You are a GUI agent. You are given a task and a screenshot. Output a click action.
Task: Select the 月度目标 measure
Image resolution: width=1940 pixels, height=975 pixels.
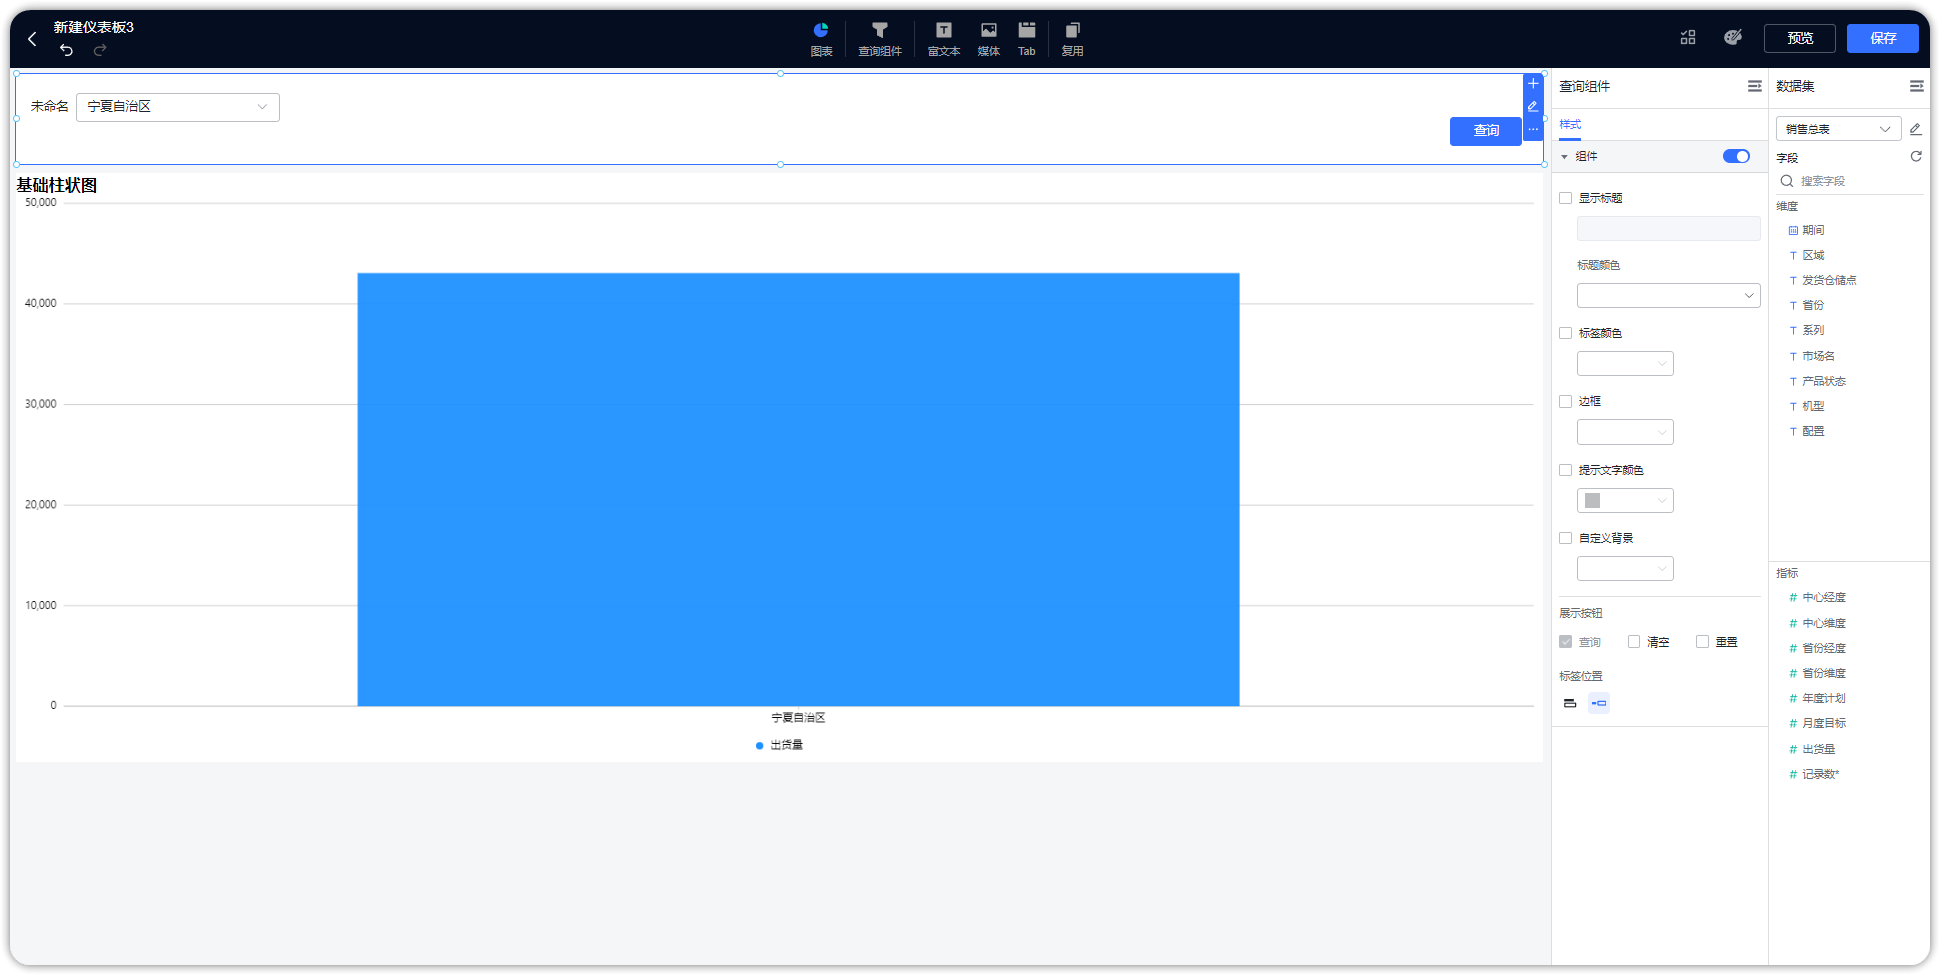[x=1824, y=723]
